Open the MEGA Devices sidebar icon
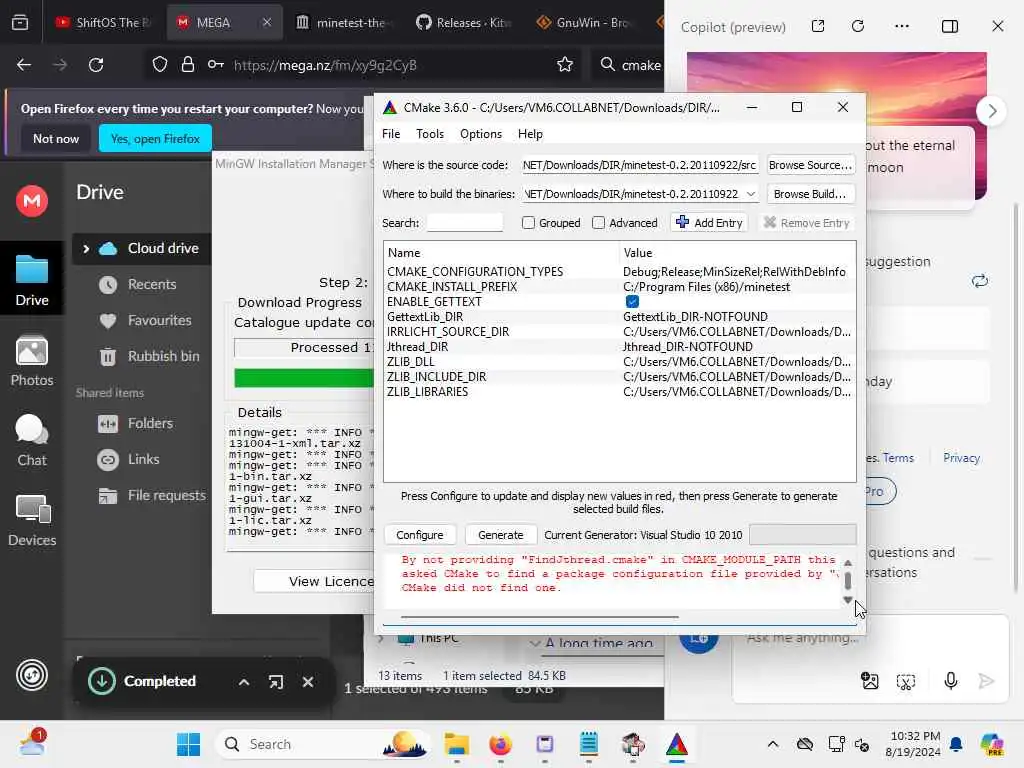 [x=32, y=520]
